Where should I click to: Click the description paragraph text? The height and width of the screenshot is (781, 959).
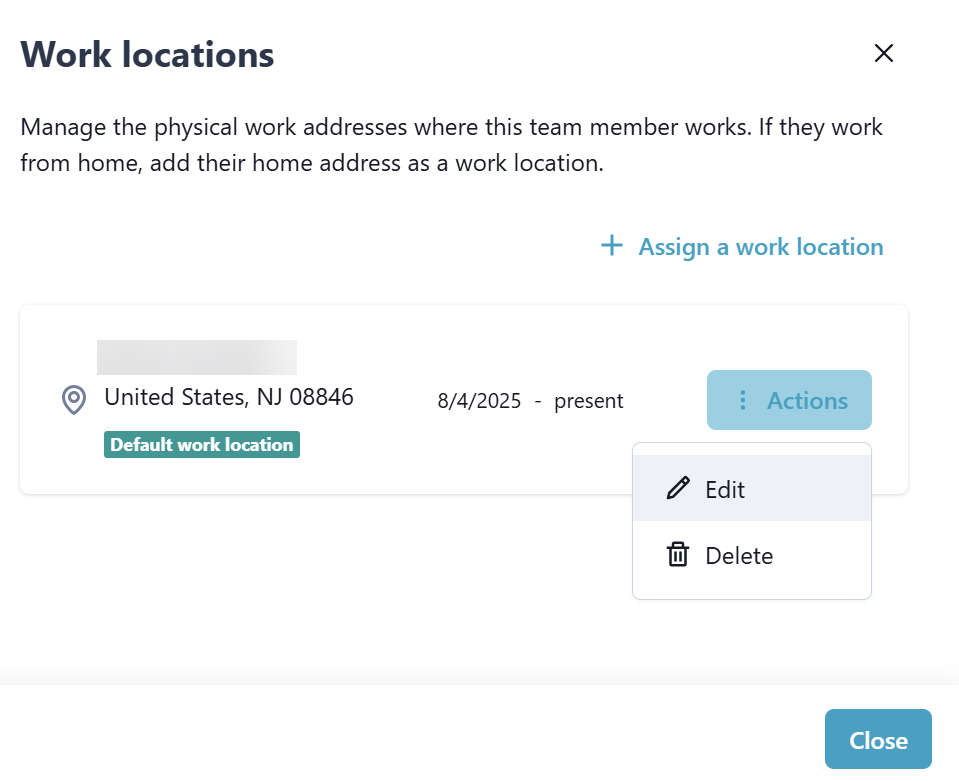(451, 145)
